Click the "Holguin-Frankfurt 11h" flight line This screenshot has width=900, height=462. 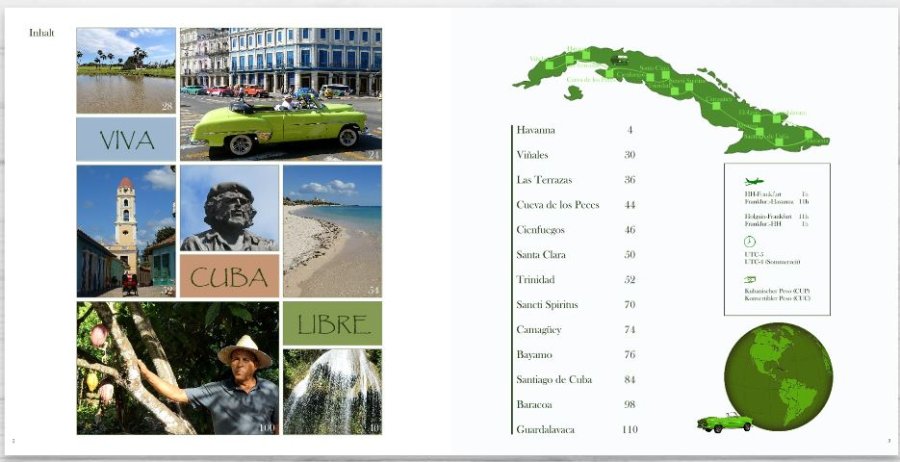777,216
